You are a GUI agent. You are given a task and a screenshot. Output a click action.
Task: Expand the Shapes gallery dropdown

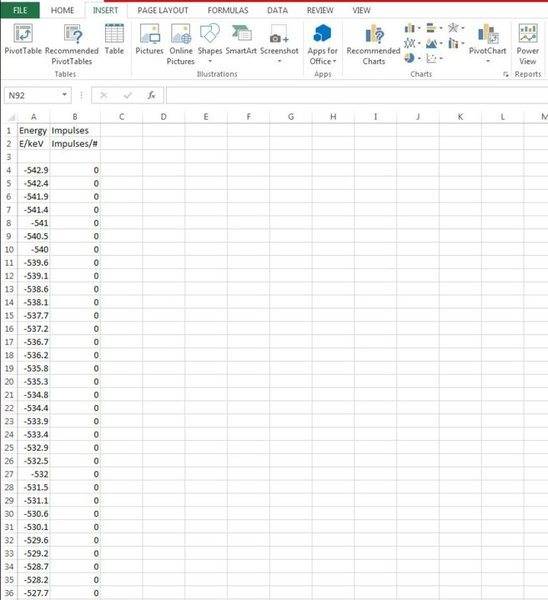point(210,61)
